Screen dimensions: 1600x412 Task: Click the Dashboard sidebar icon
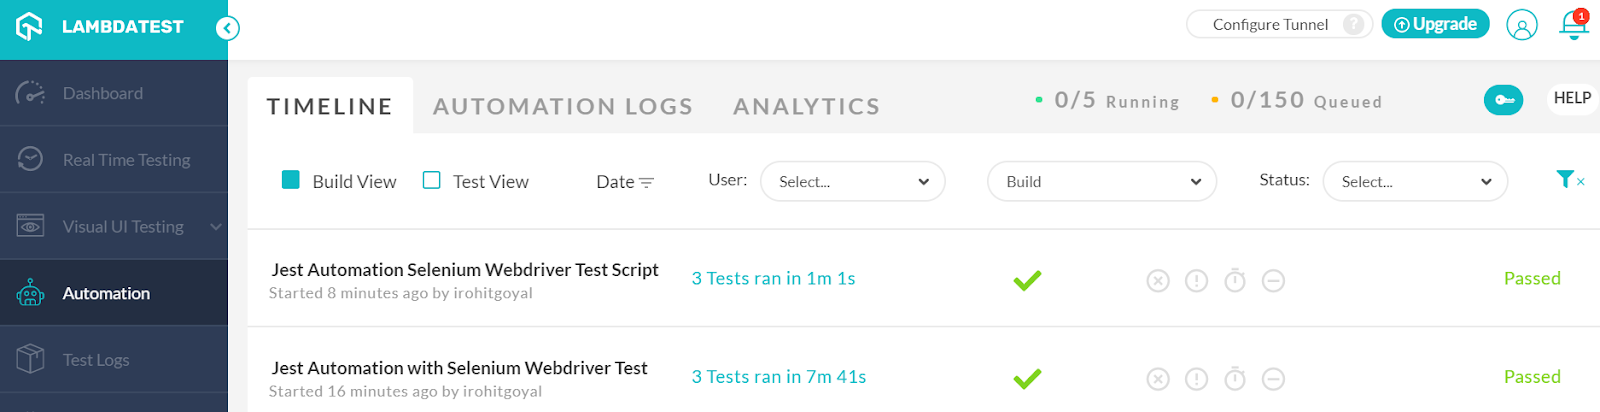pos(31,93)
